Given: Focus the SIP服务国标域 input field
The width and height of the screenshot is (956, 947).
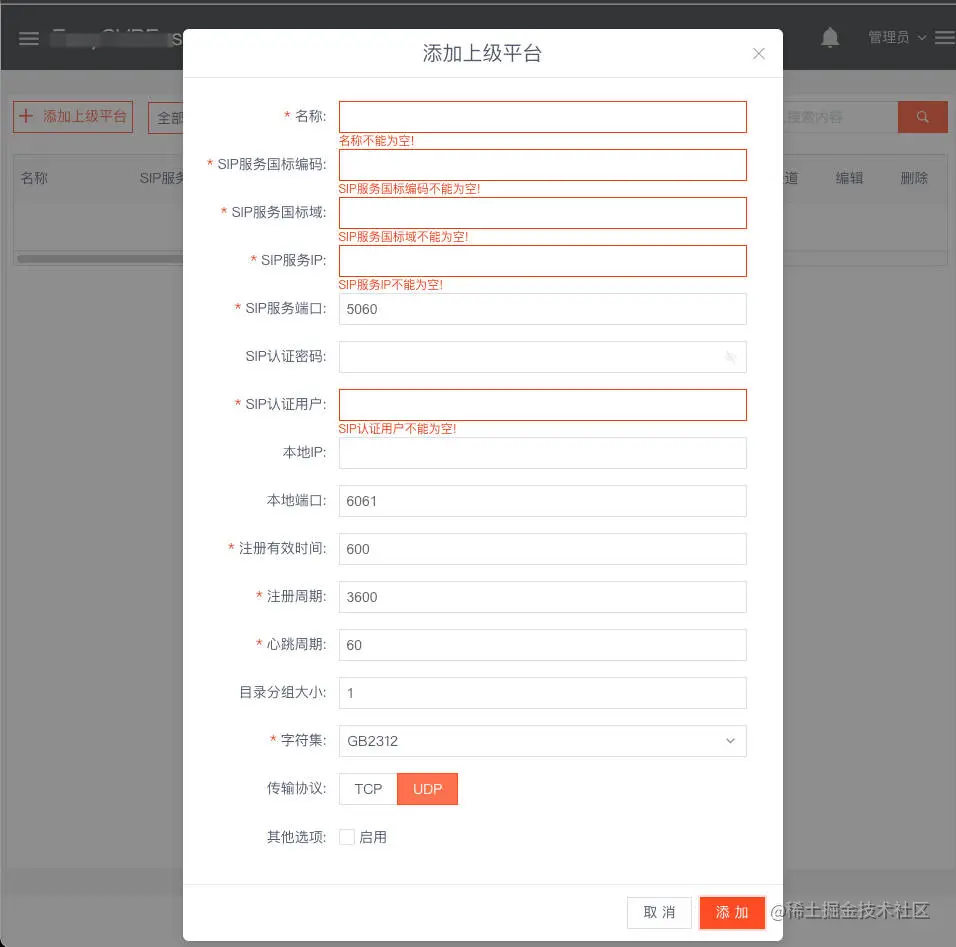Looking at the screenshot, I should point(543,213).
